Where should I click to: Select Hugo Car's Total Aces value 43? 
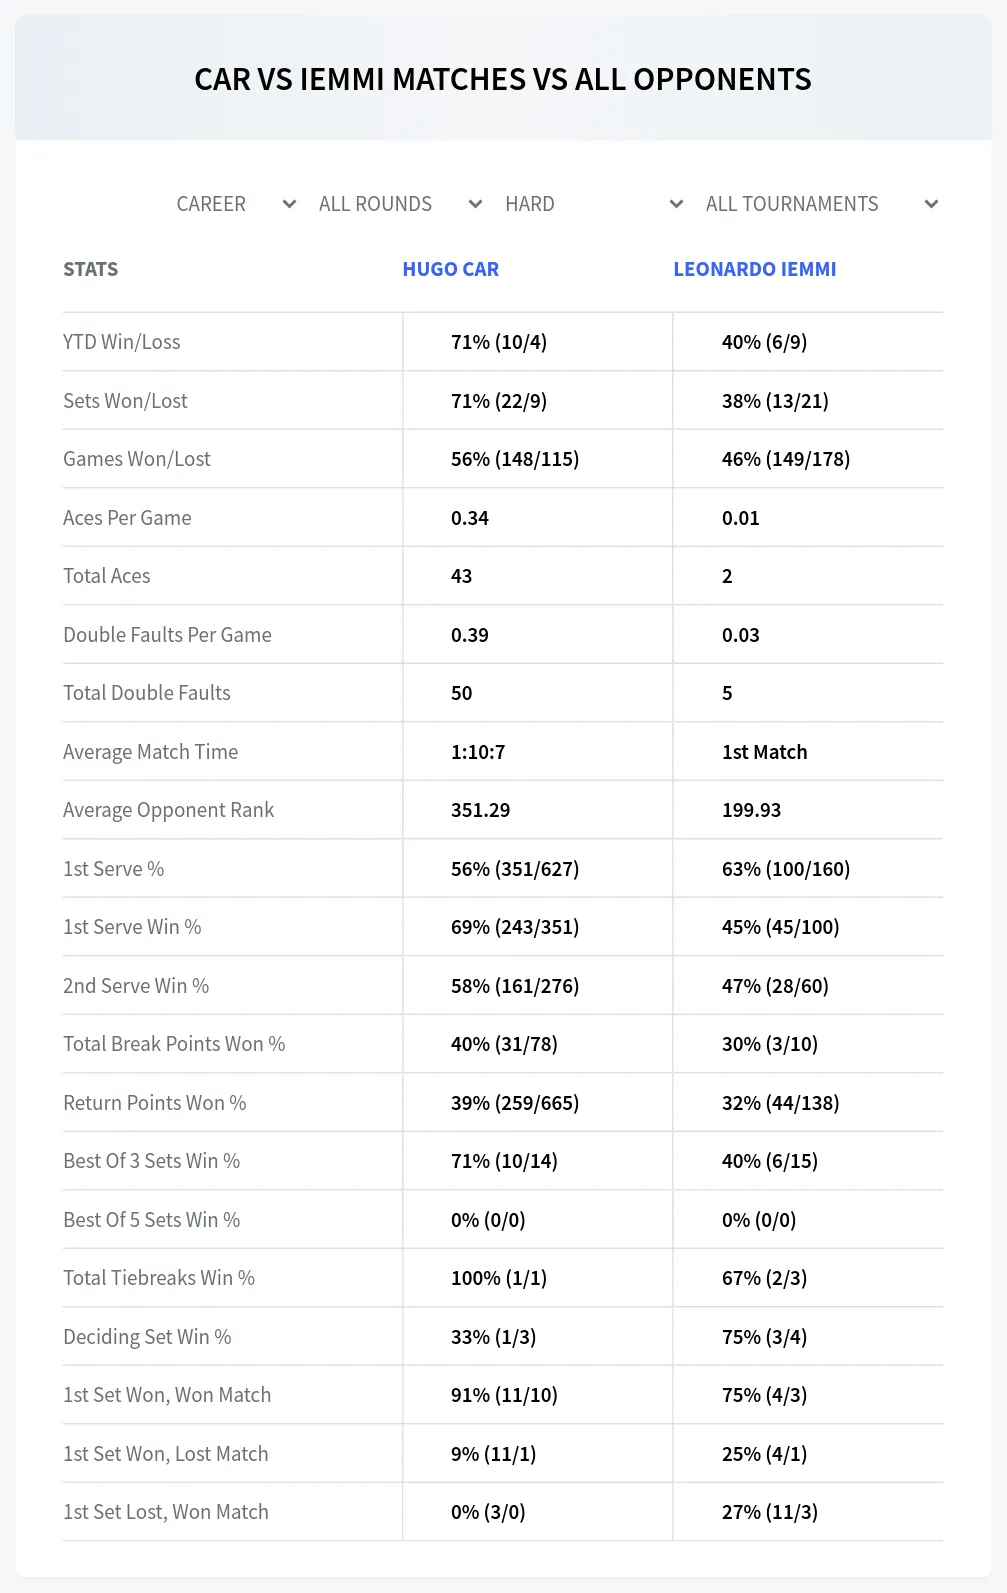pyautogui.click(x=461, y=576)
